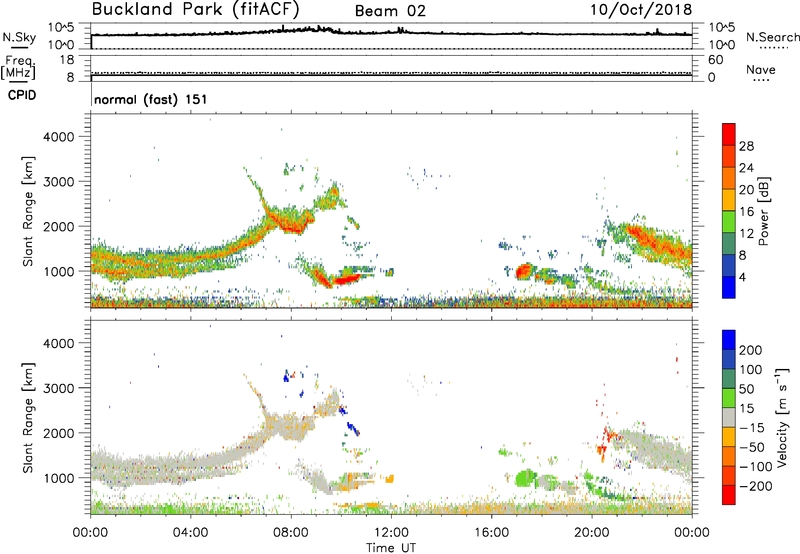Click the Buckland Park (fitACF) title
This screenshot has height=554, width=800.
point(196,10)
